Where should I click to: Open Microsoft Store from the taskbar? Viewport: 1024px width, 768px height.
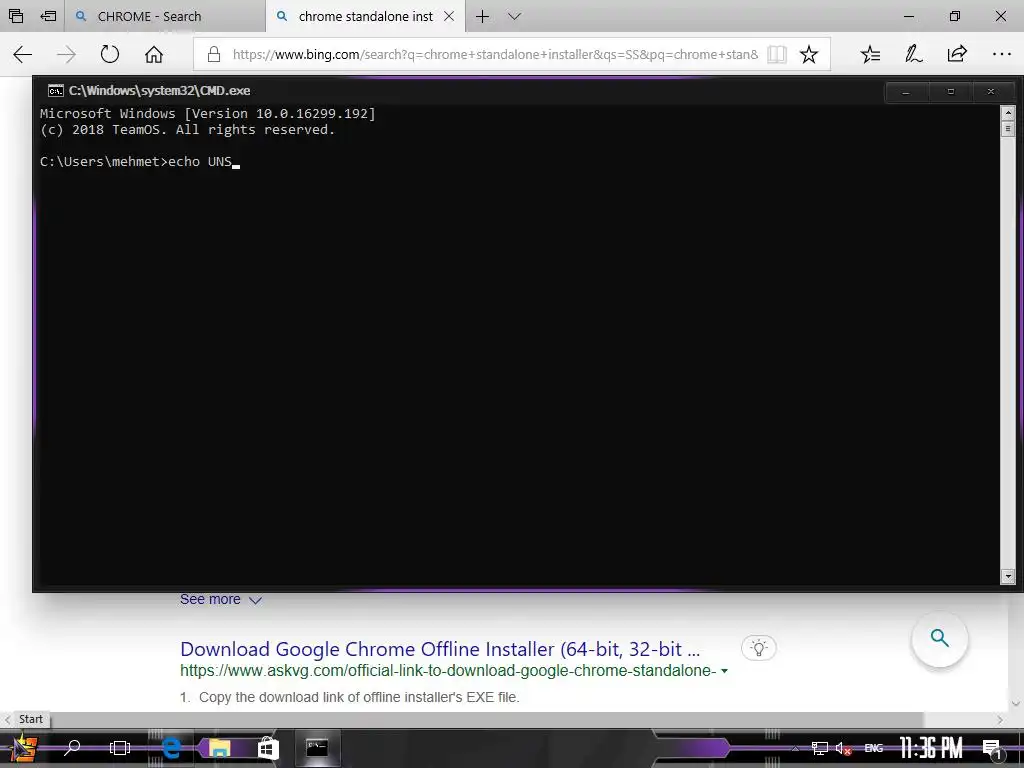(x=268, y=748)
